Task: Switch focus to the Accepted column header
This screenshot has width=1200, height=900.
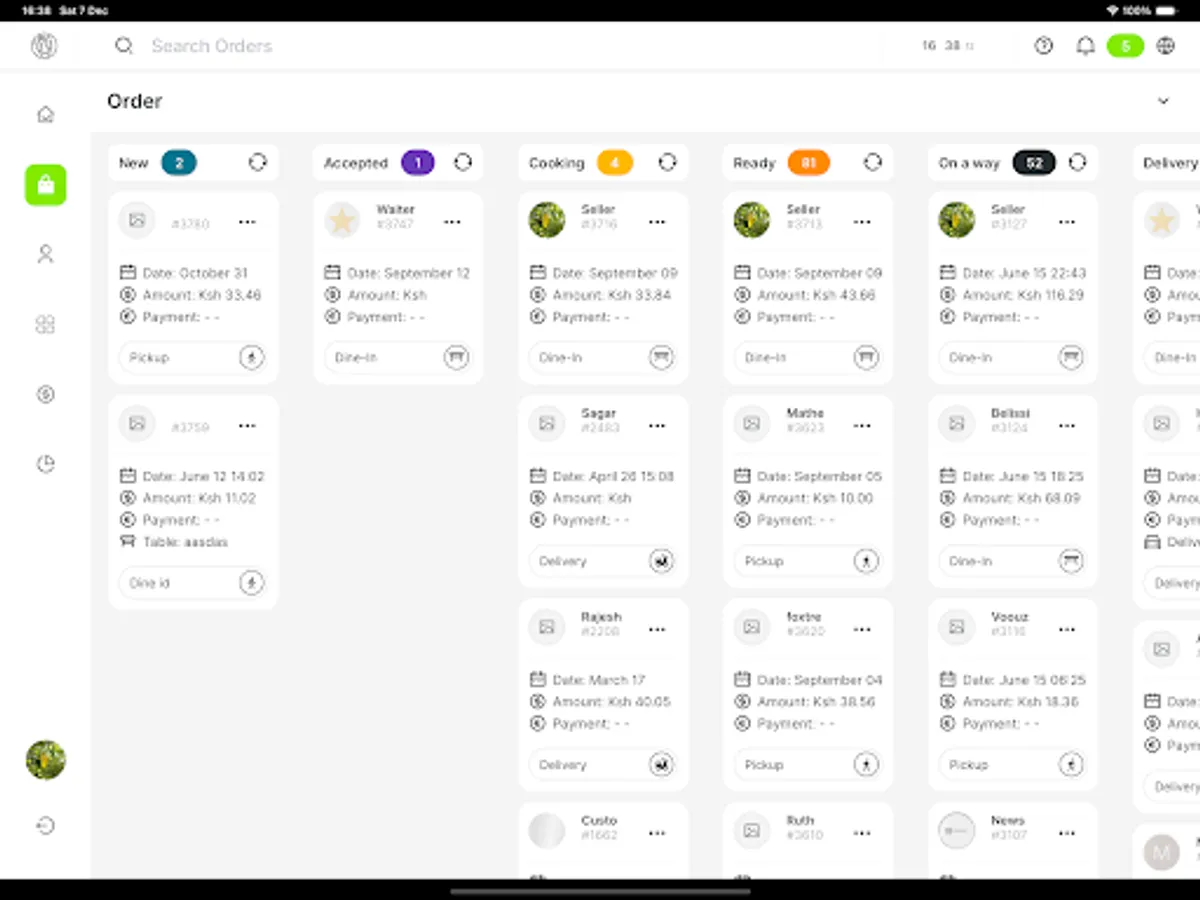Action: click(x=356, y=162)
